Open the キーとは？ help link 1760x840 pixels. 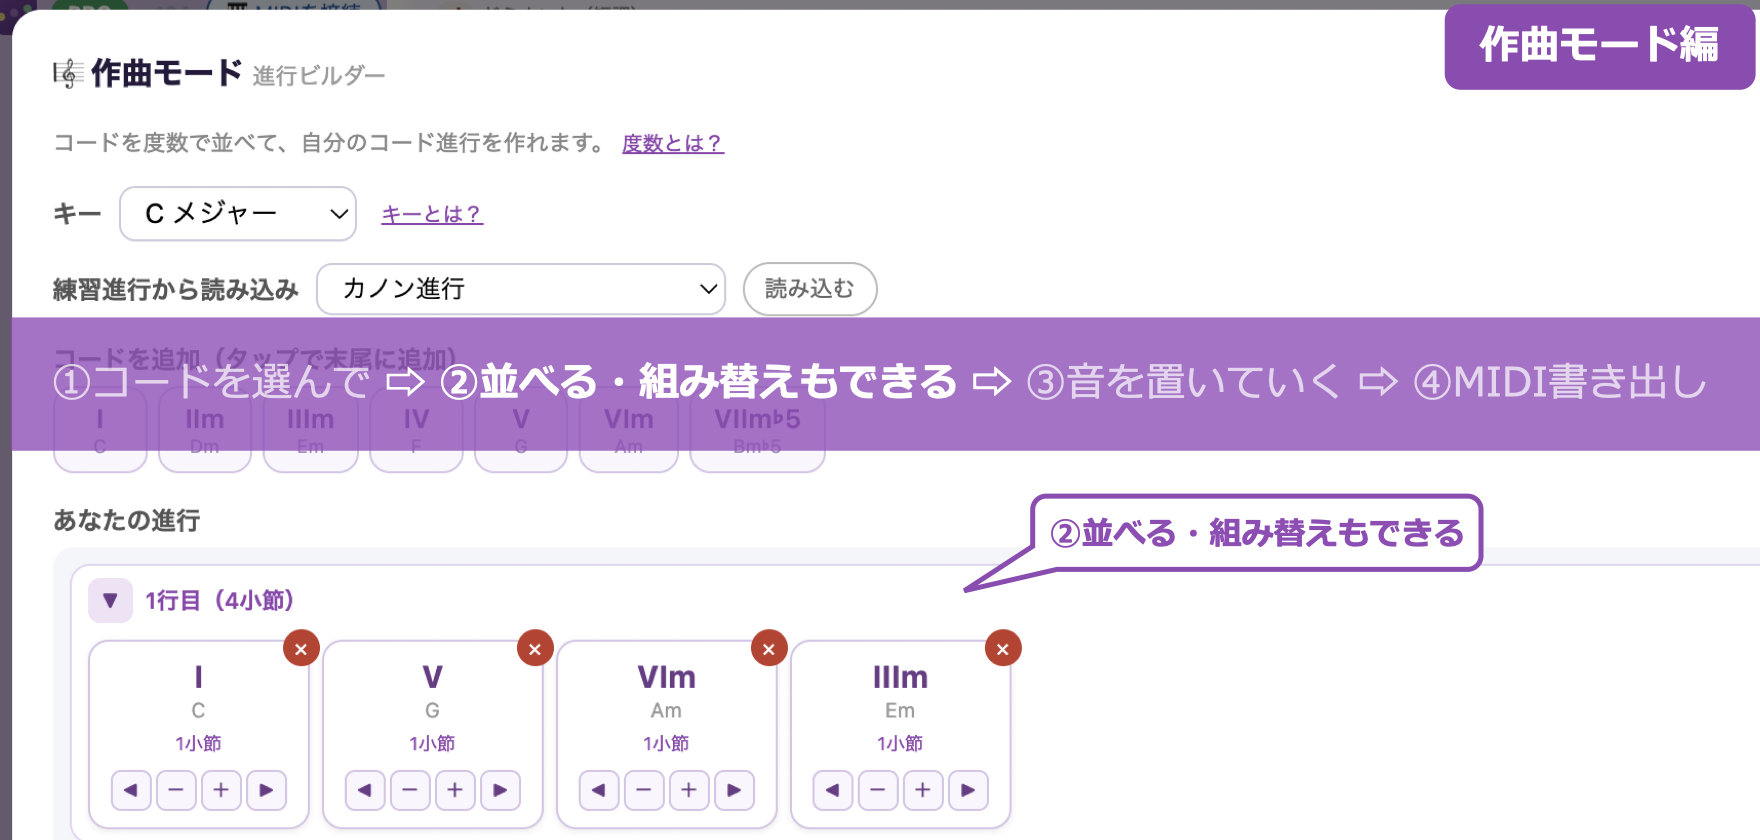(x=432, y=214)
